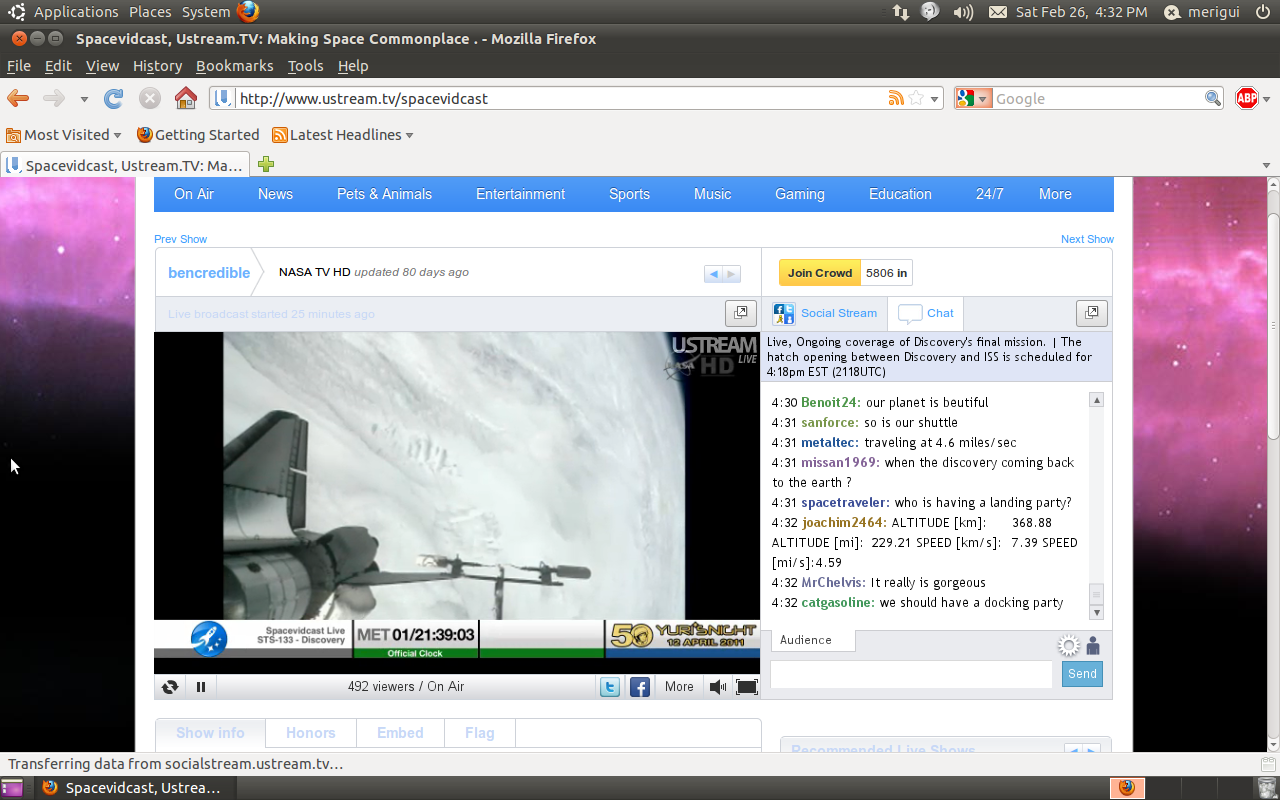Viewport: 1280px width, 800px height.
Task: Click the chat user person icon
Action: [1093, 645]
